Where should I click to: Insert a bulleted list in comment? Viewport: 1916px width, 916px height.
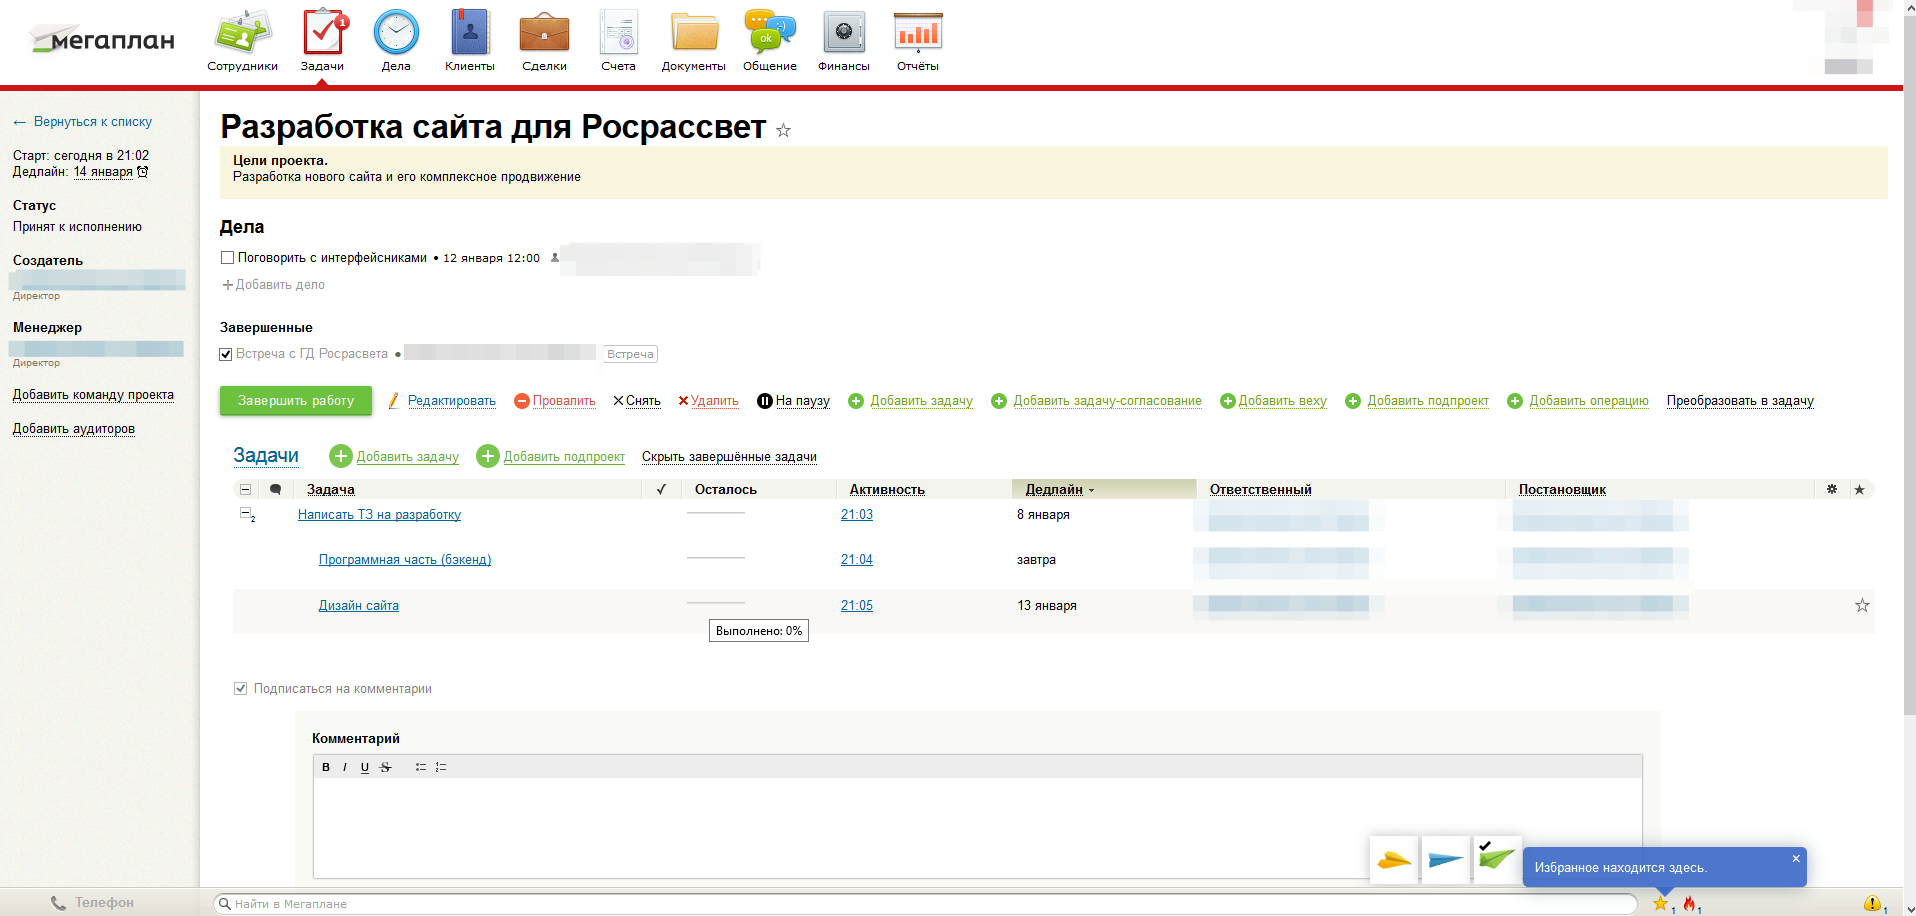coord(421,767)
